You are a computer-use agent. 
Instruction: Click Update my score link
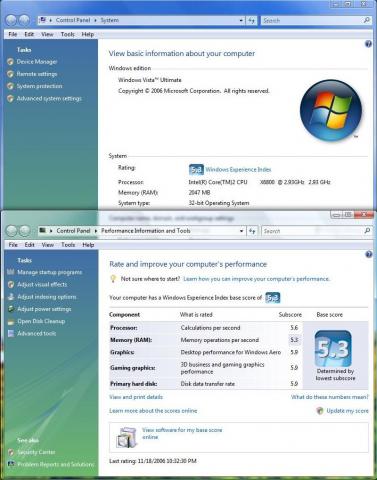[x=347, y=411]
